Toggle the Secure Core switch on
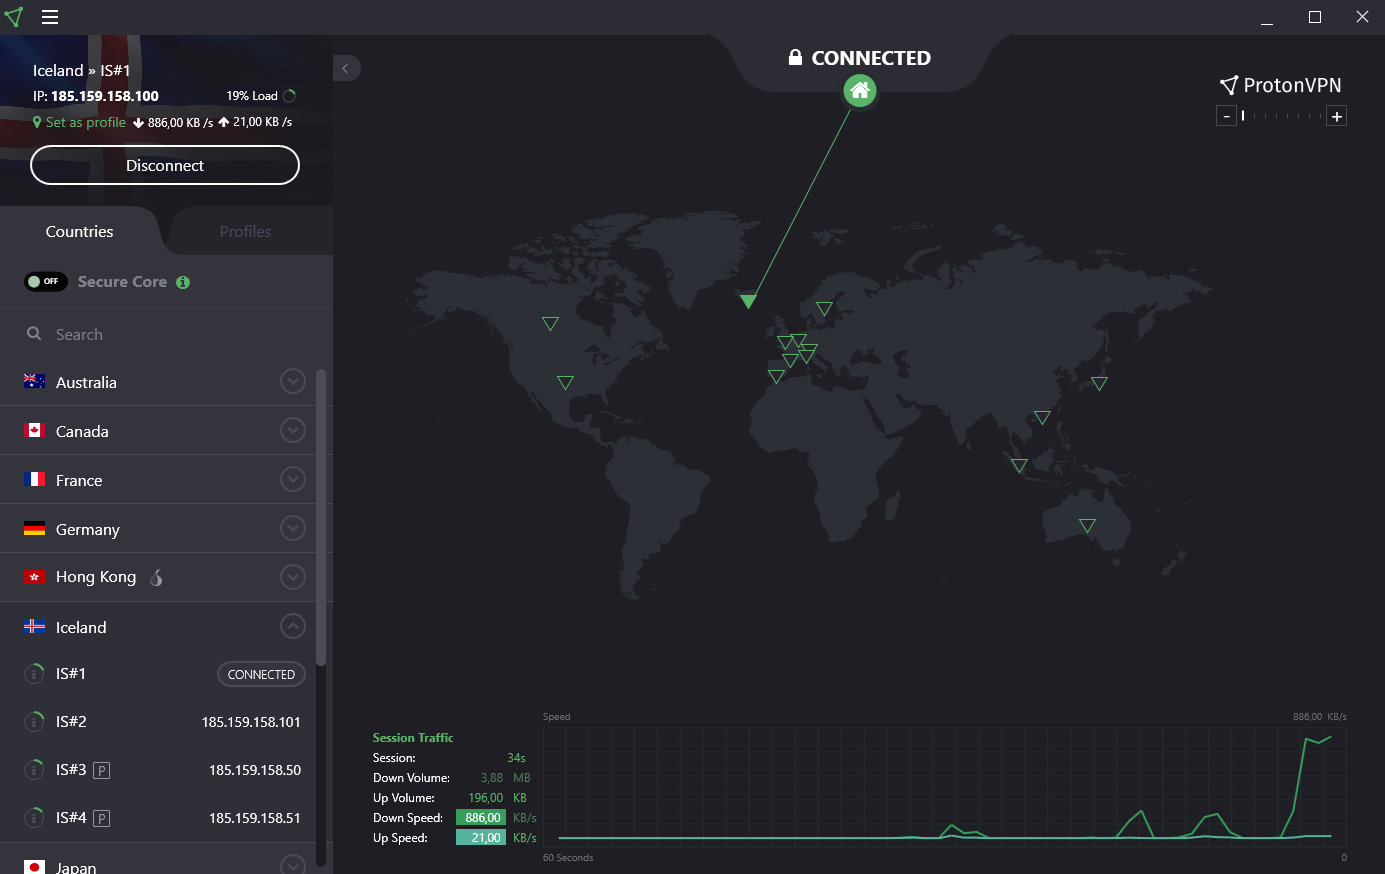 46,282
